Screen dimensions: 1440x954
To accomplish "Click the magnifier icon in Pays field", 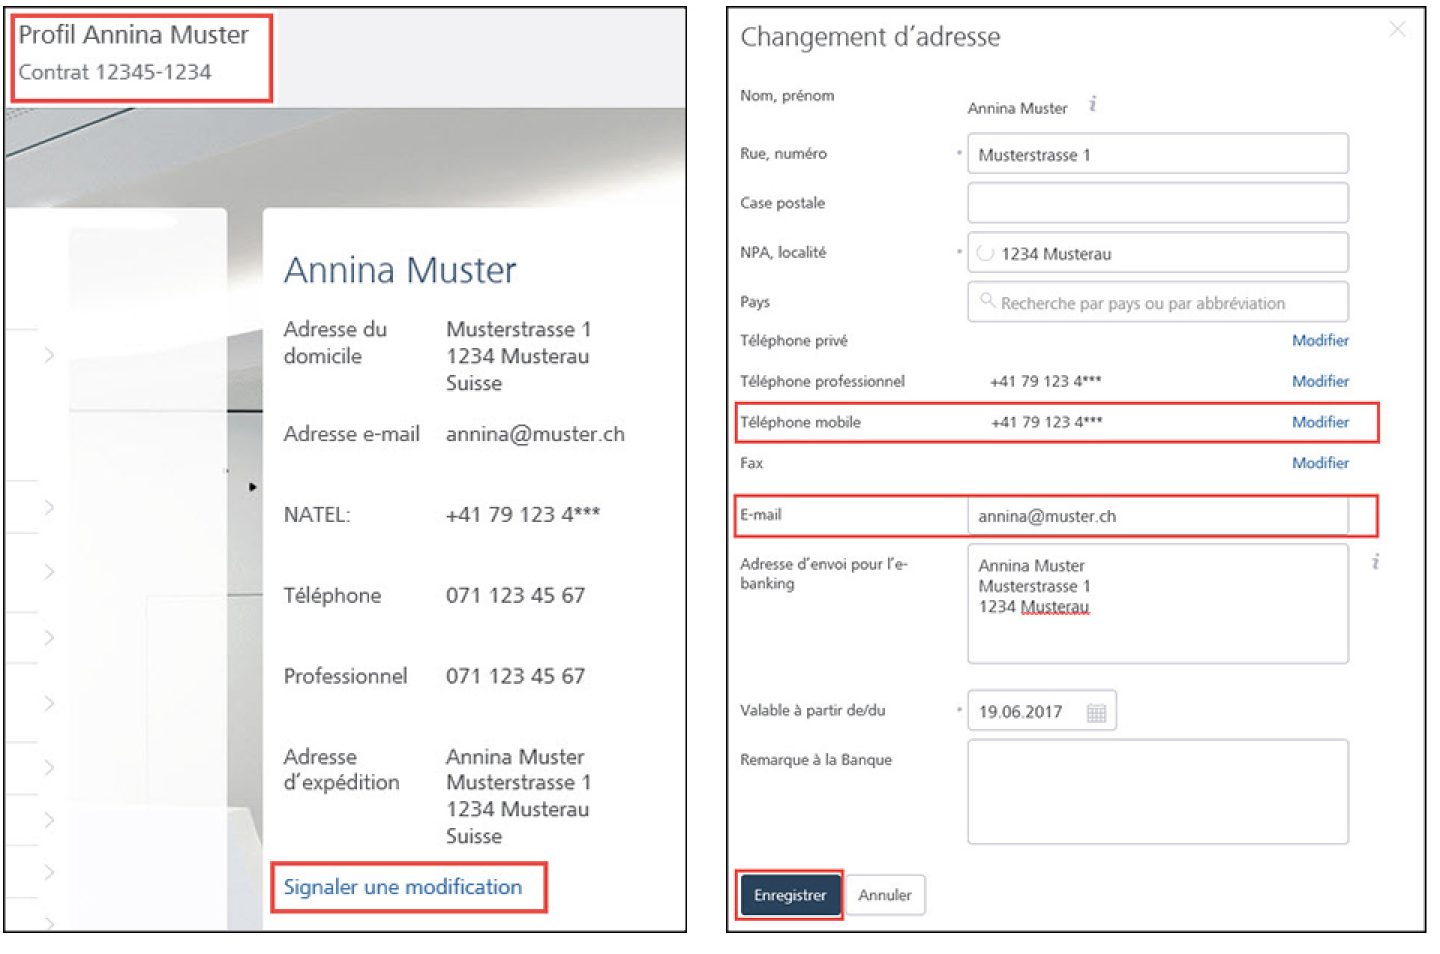I will pyautogui.click(x=987, y=301).
